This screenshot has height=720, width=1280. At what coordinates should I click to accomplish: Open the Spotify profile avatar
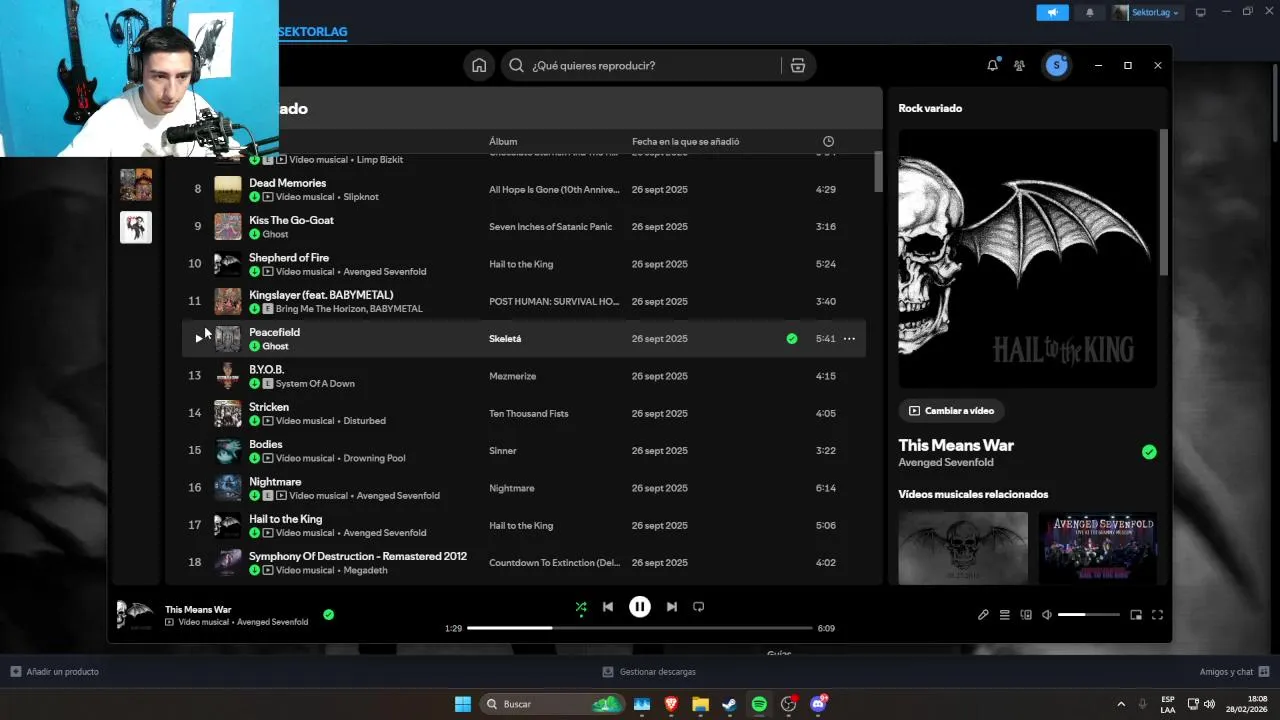1056,65
